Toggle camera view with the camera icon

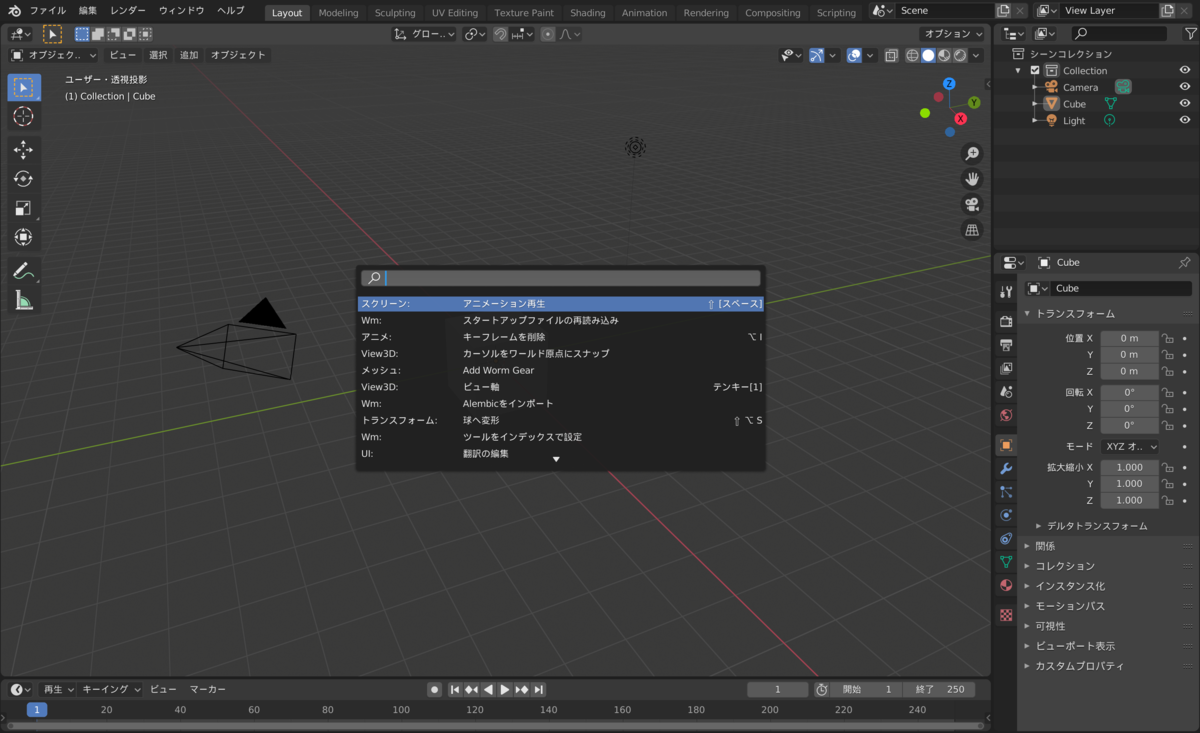(x=971, y=204)
